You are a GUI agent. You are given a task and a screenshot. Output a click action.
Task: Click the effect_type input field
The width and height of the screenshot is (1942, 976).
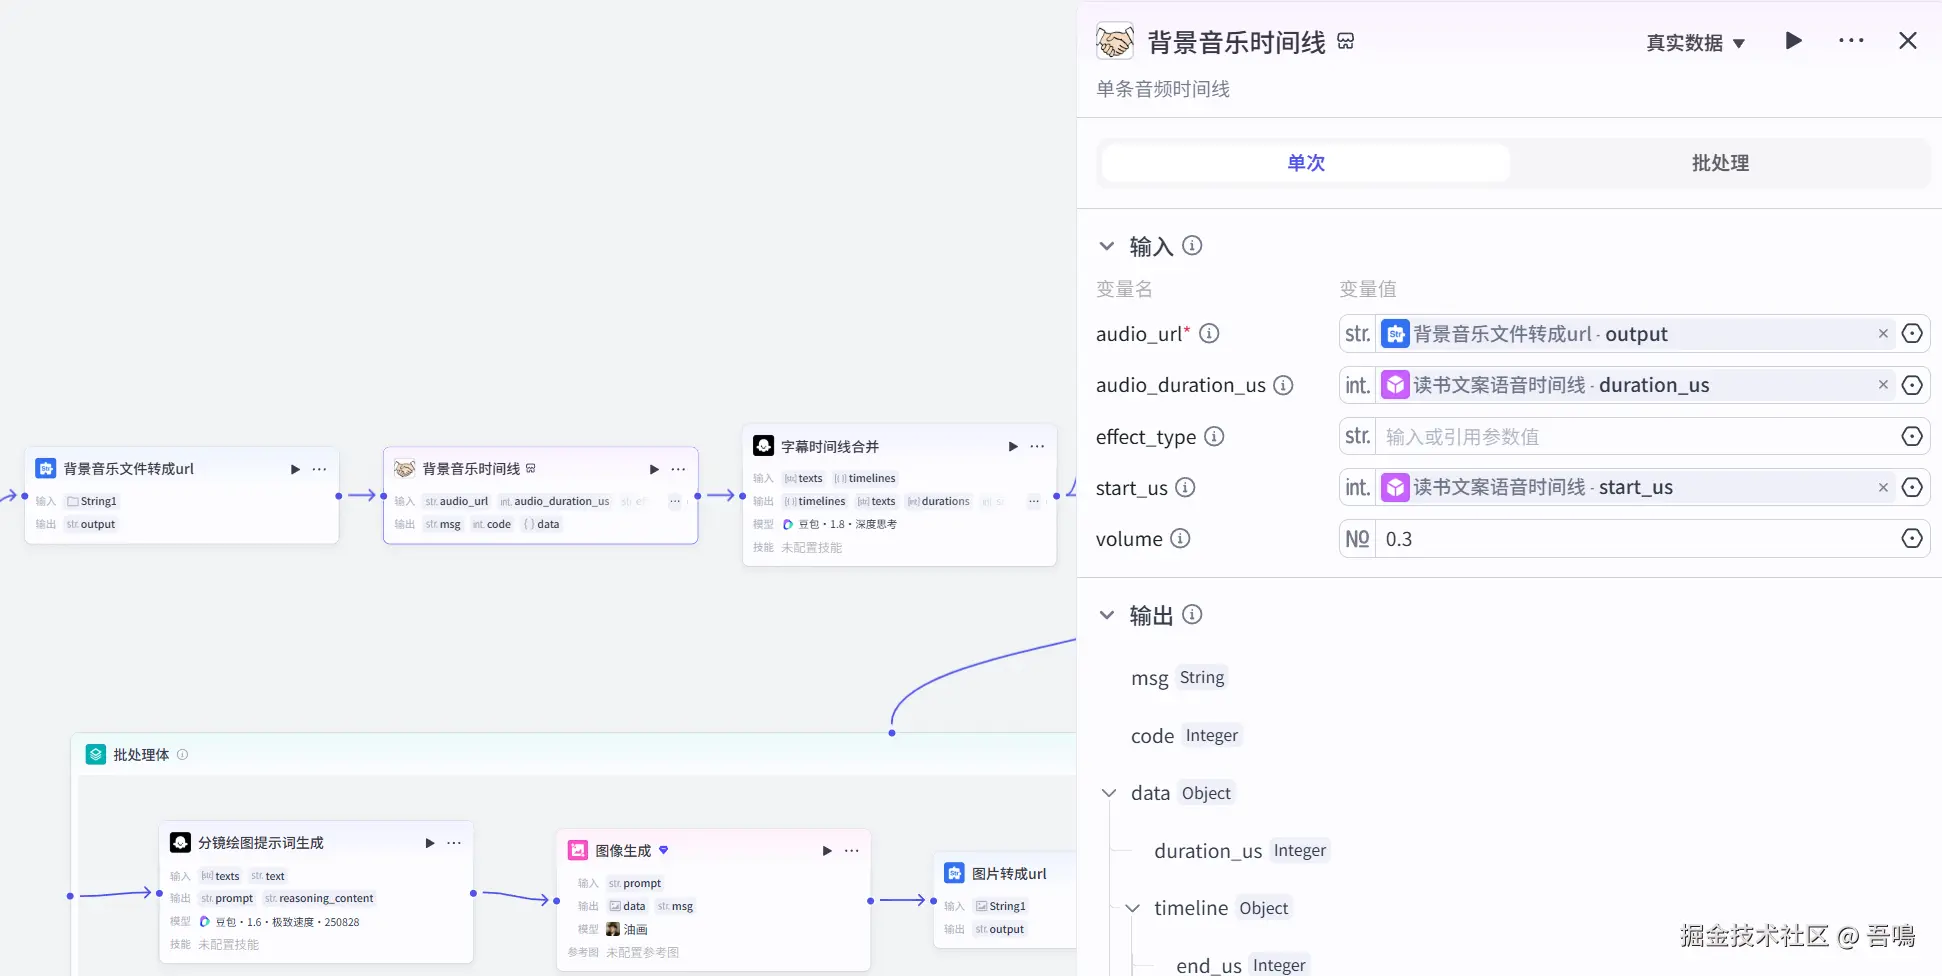pos(1636,437)
